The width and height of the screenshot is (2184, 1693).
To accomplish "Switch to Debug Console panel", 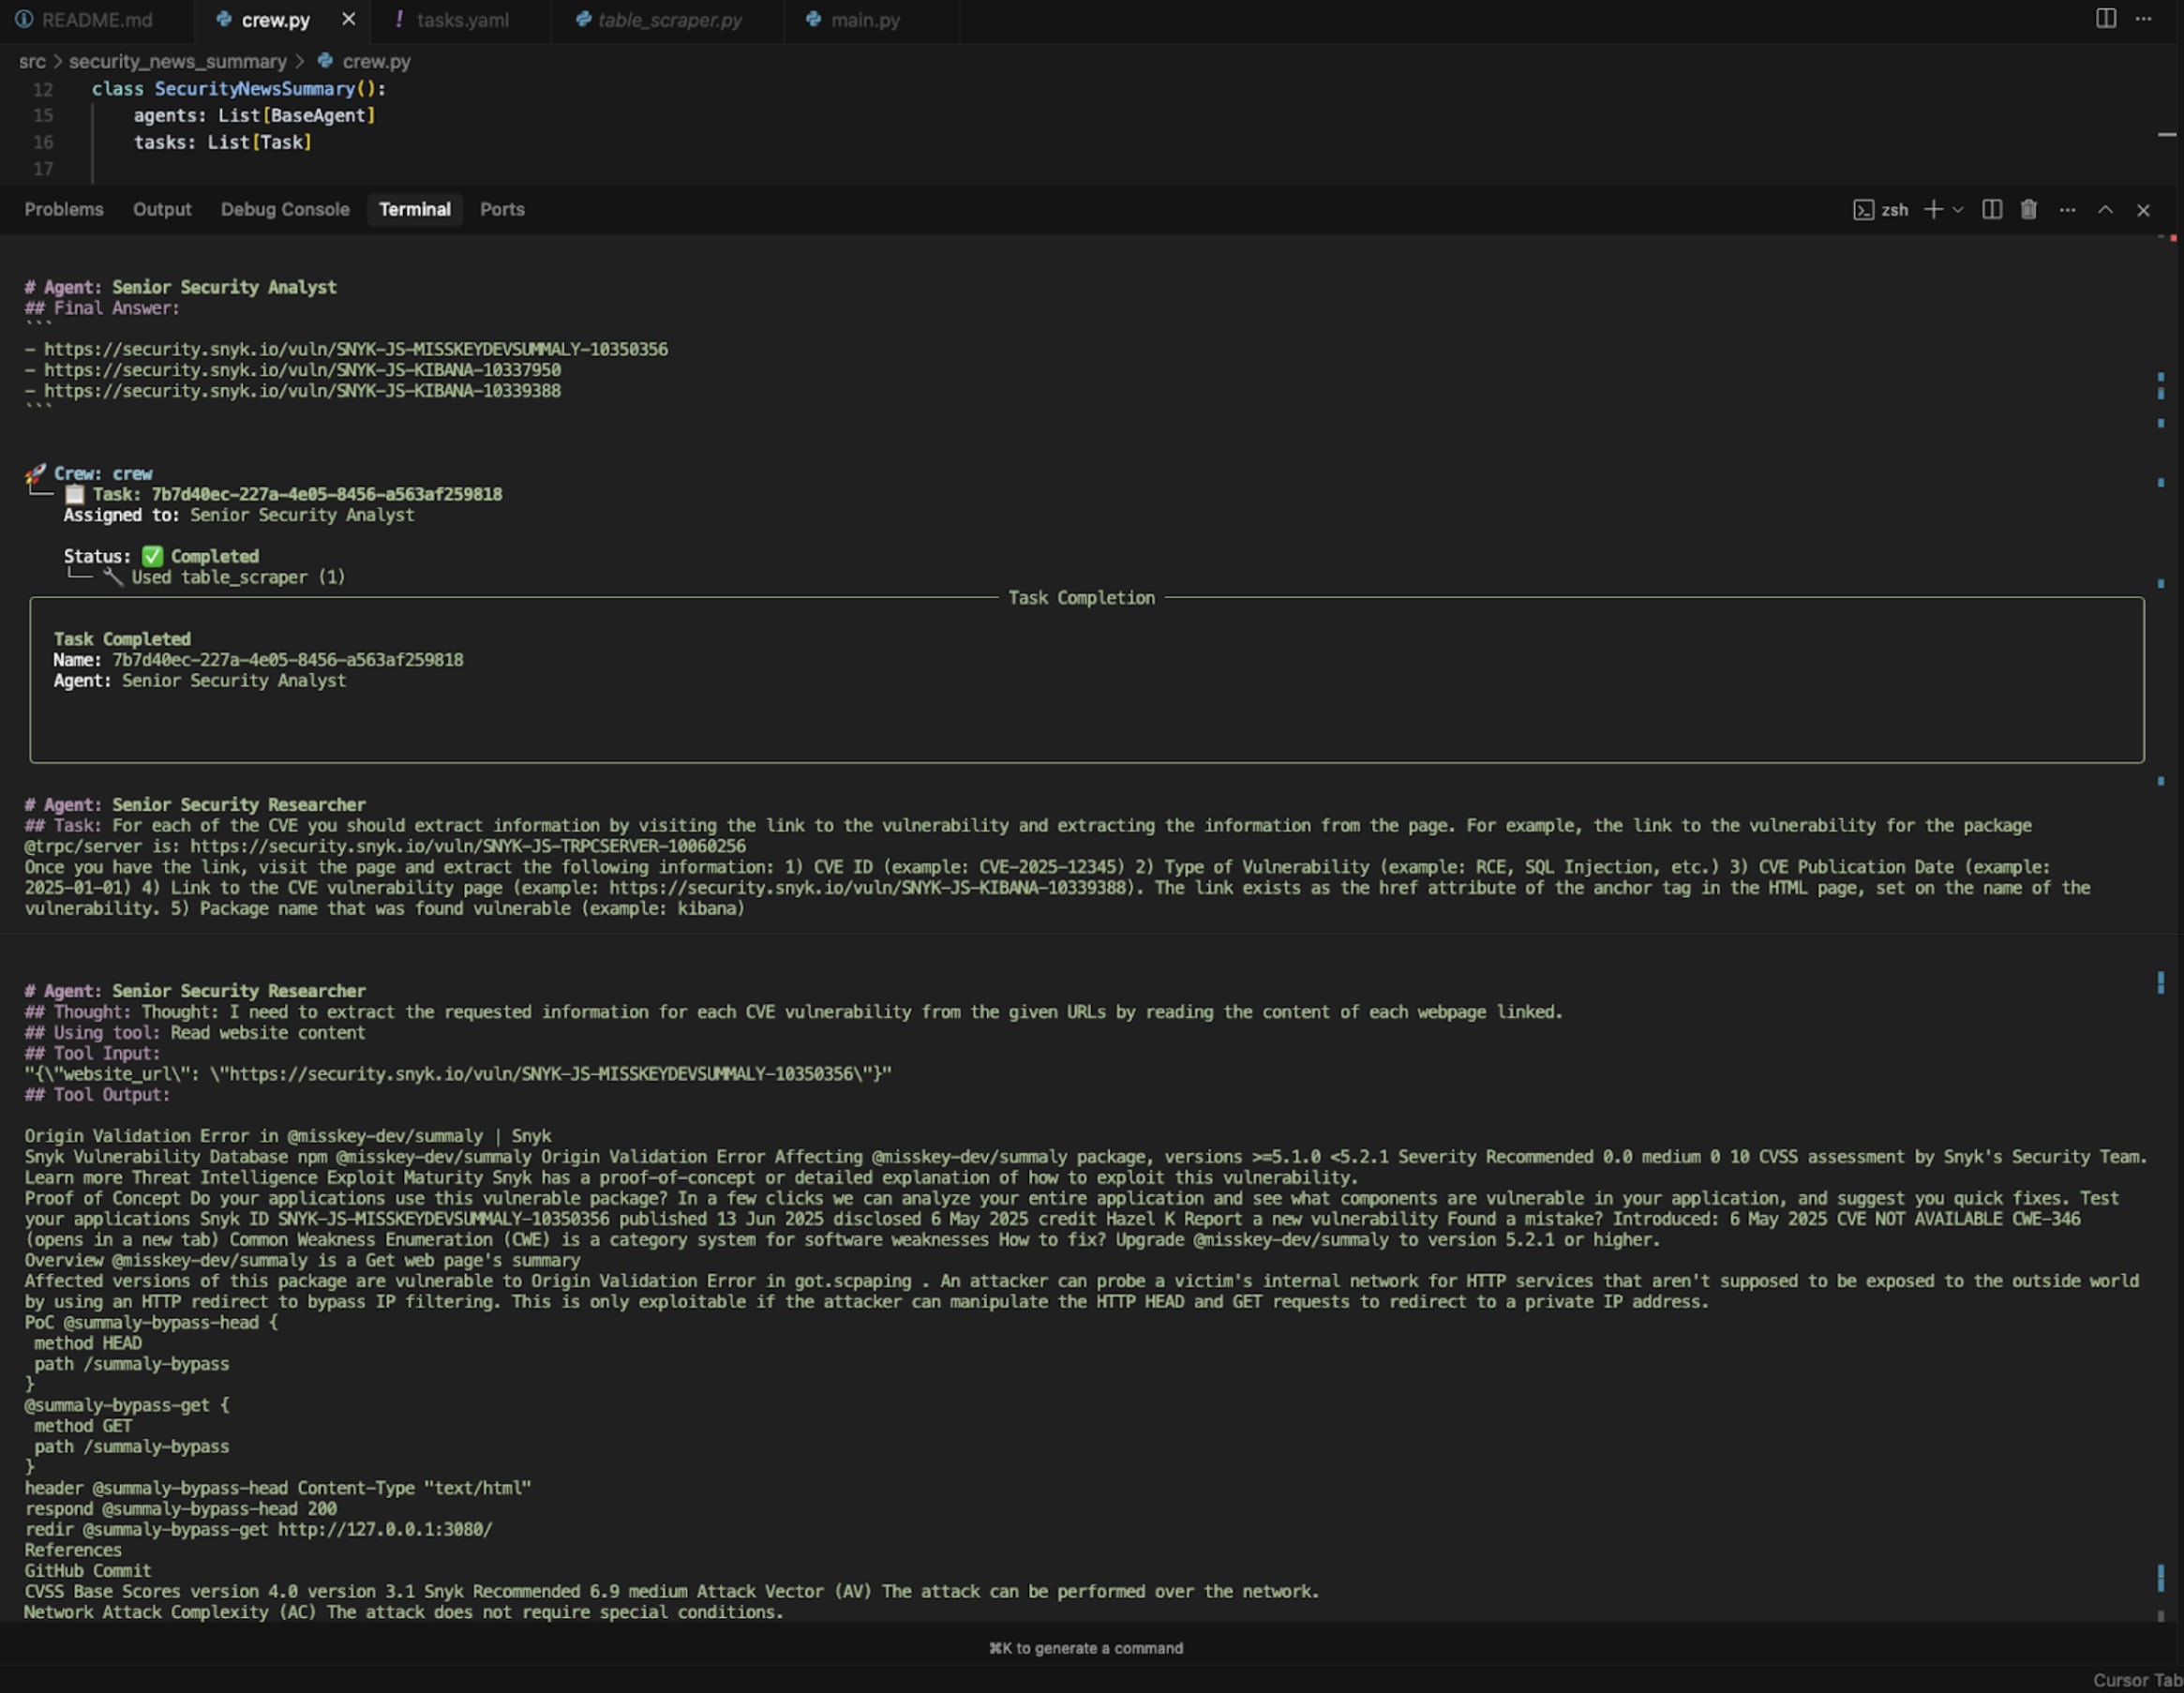I will (x=285, y=209).
